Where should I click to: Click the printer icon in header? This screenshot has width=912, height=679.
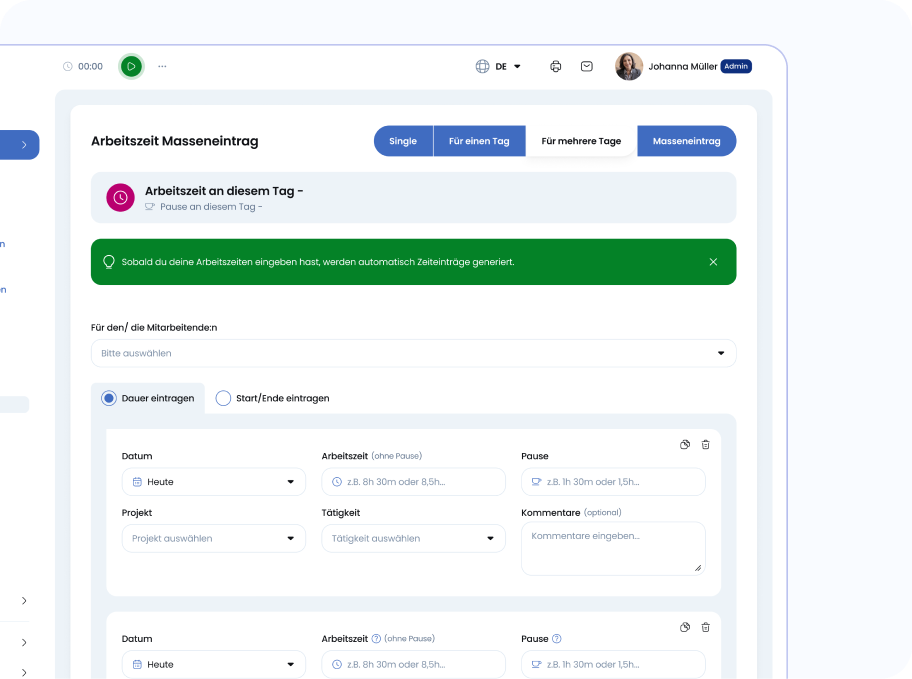pos(555,66)
